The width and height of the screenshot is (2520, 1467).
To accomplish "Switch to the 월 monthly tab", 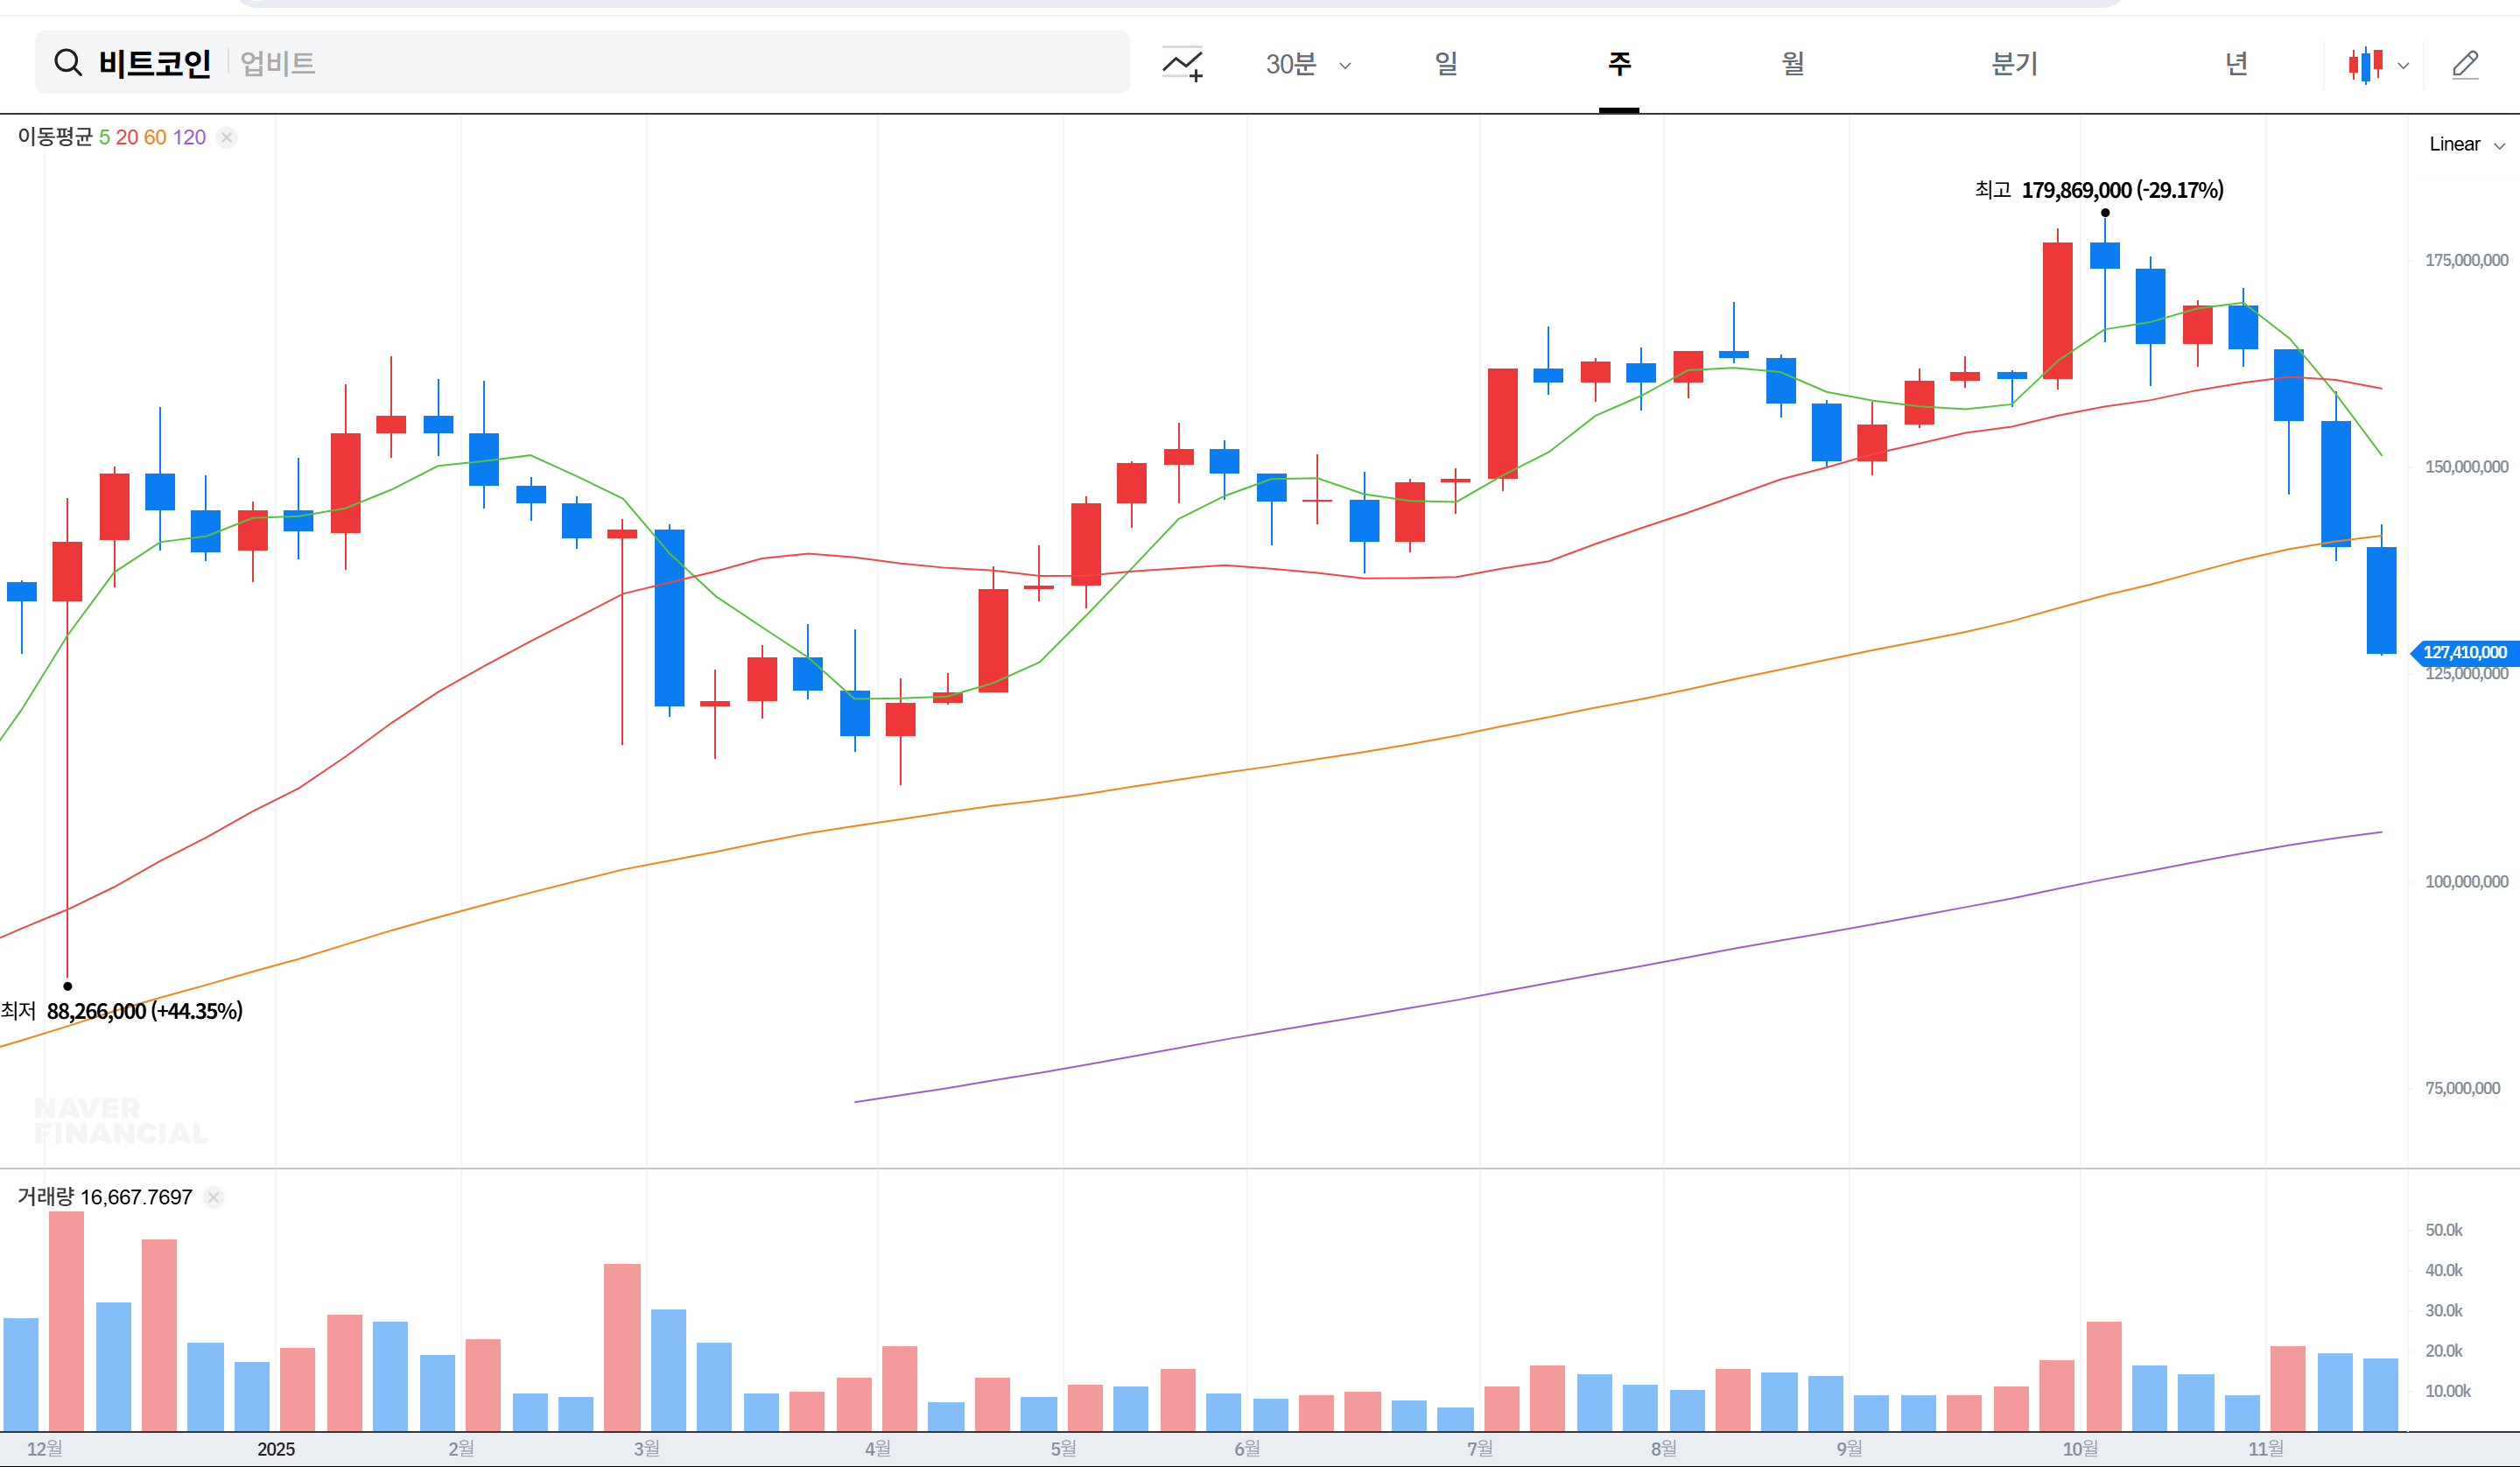I will point(1793,64).
